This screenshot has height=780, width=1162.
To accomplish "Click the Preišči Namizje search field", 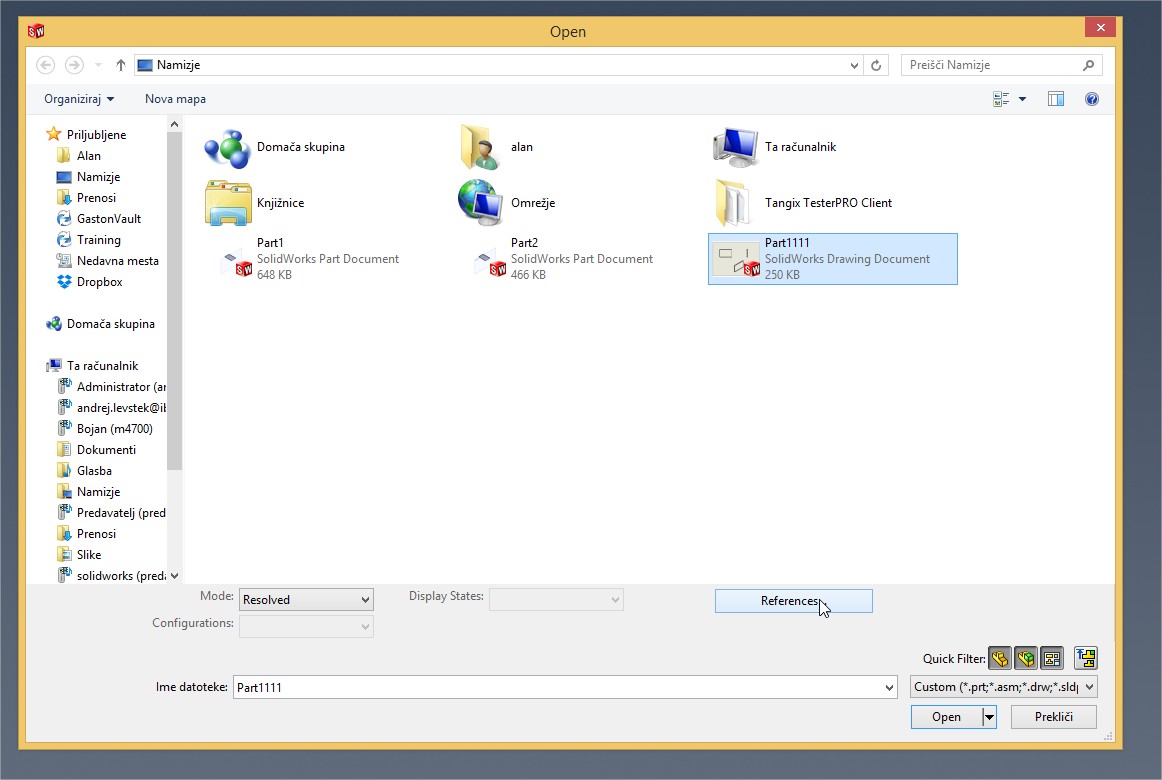I will pos(990,65).
